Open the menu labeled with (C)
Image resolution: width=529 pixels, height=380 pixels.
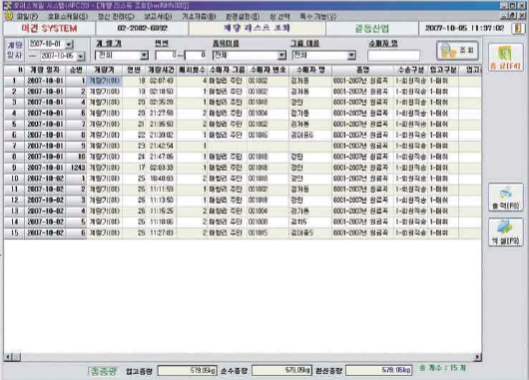pos(116,16)
